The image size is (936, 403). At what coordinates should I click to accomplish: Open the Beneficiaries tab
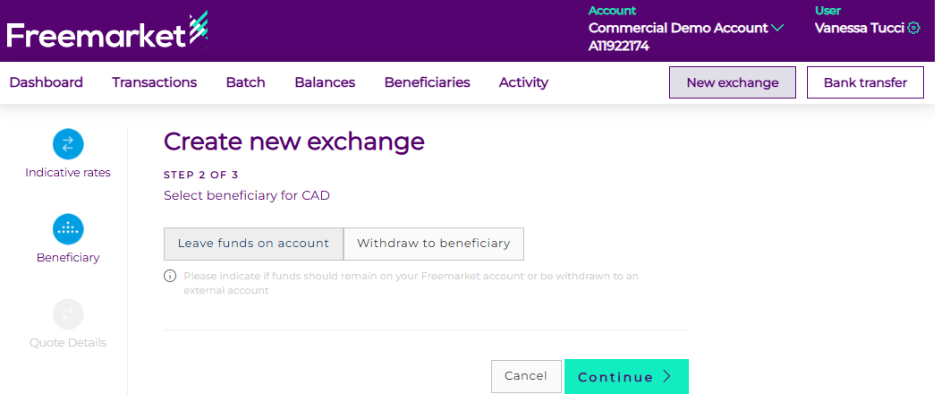click(427, 82)
